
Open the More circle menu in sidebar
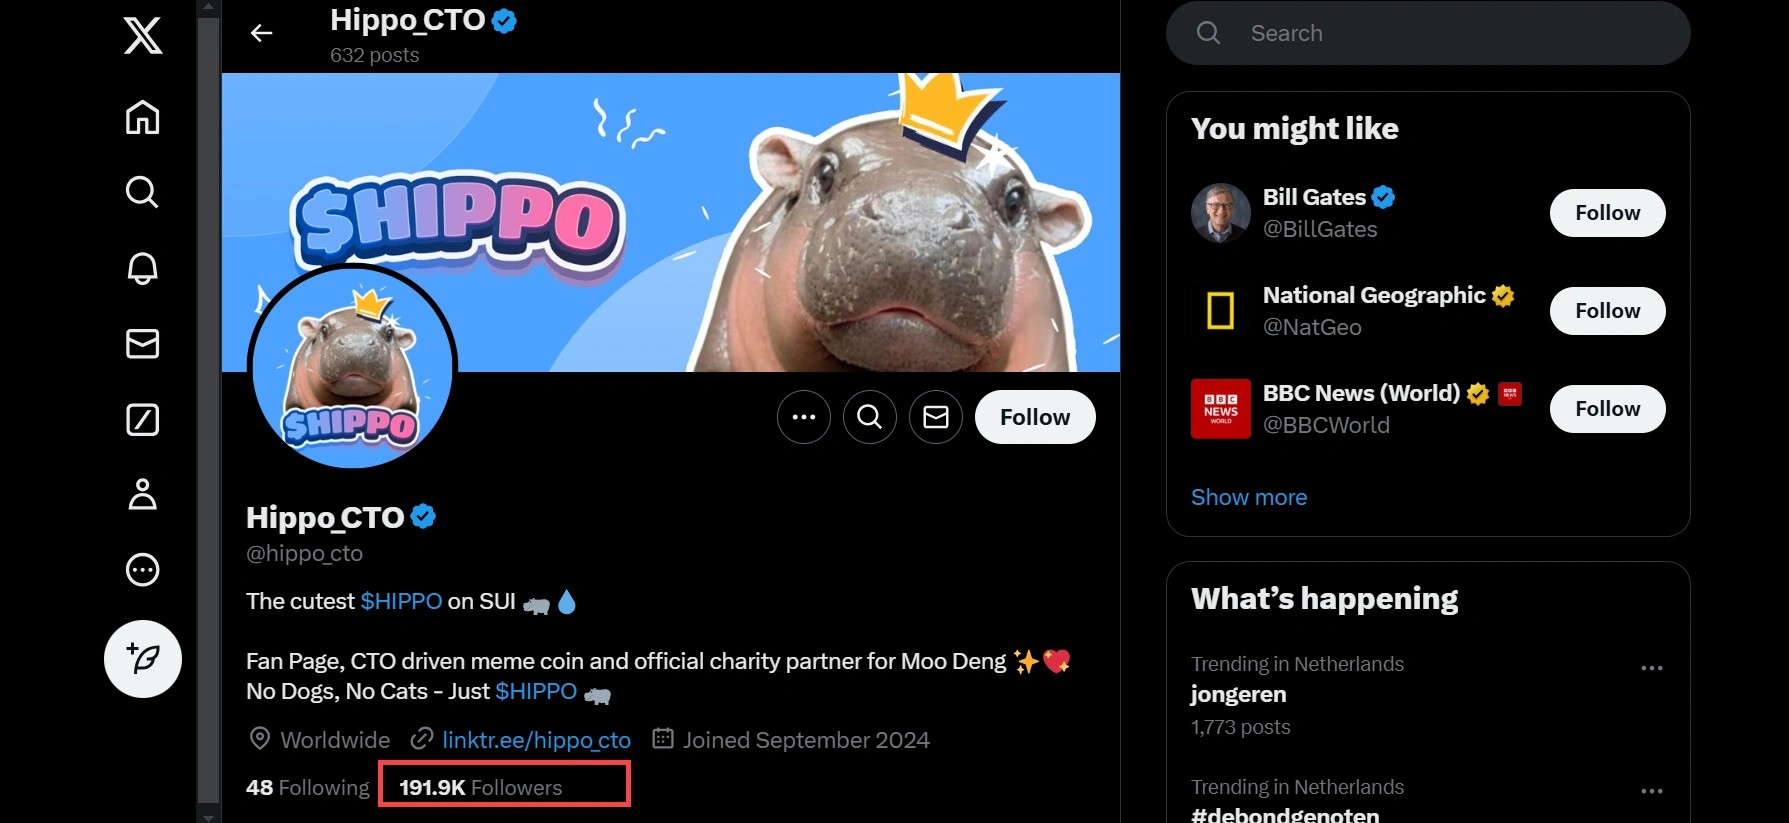click(x=143, y=570)
